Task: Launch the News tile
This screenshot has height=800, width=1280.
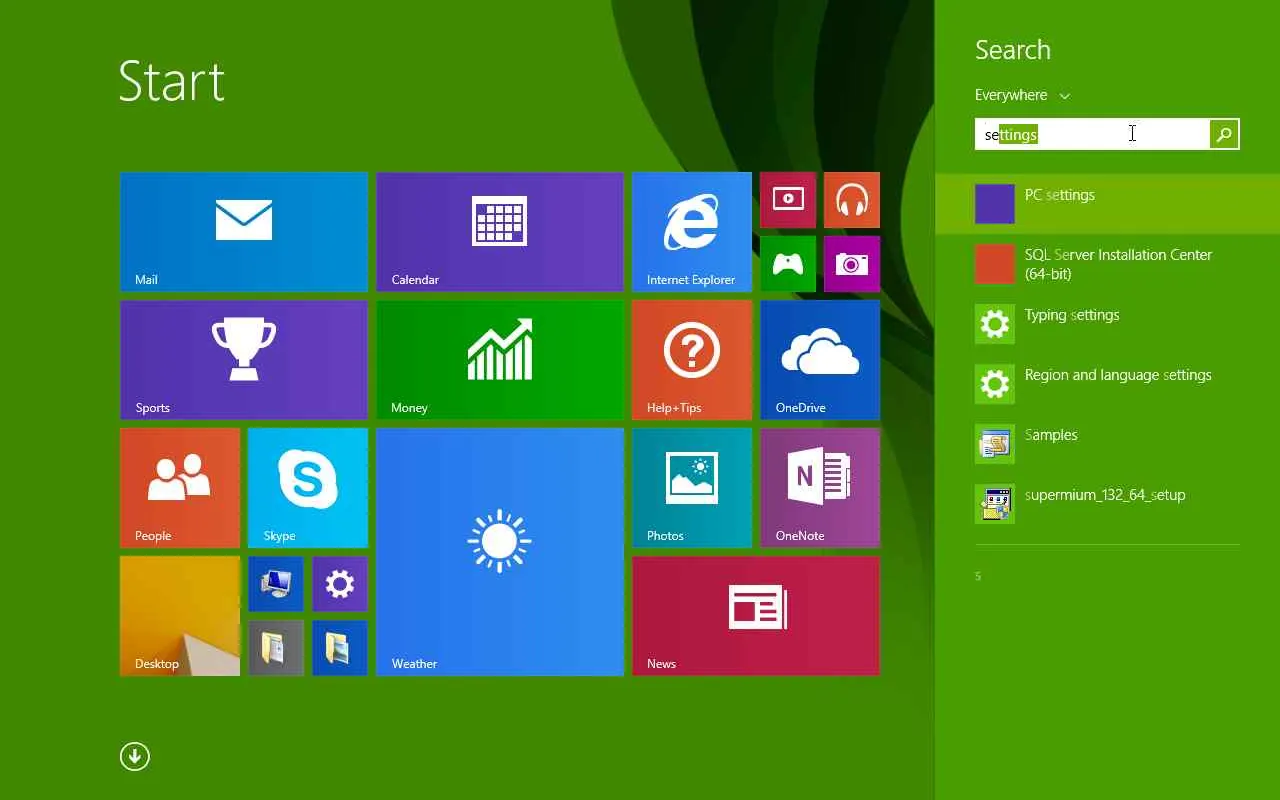Action: pyautogui.click(x=756, y=616)
